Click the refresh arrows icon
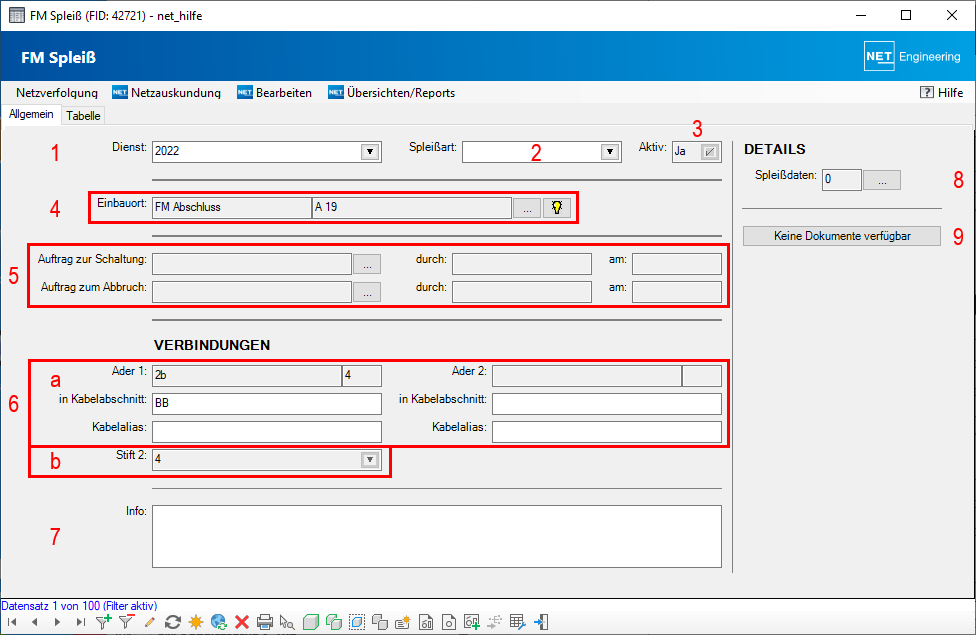976x635 pixels. pos(172,621)
